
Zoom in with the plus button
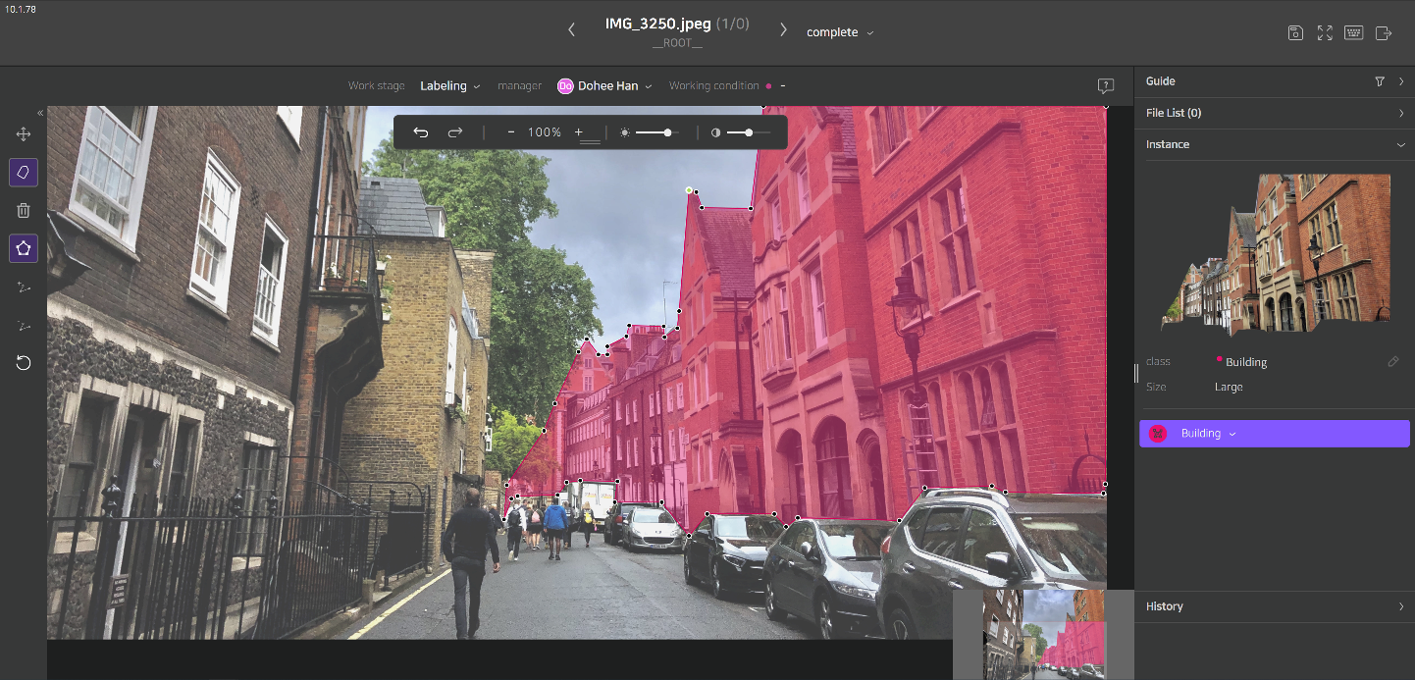[x=578, y=133]
